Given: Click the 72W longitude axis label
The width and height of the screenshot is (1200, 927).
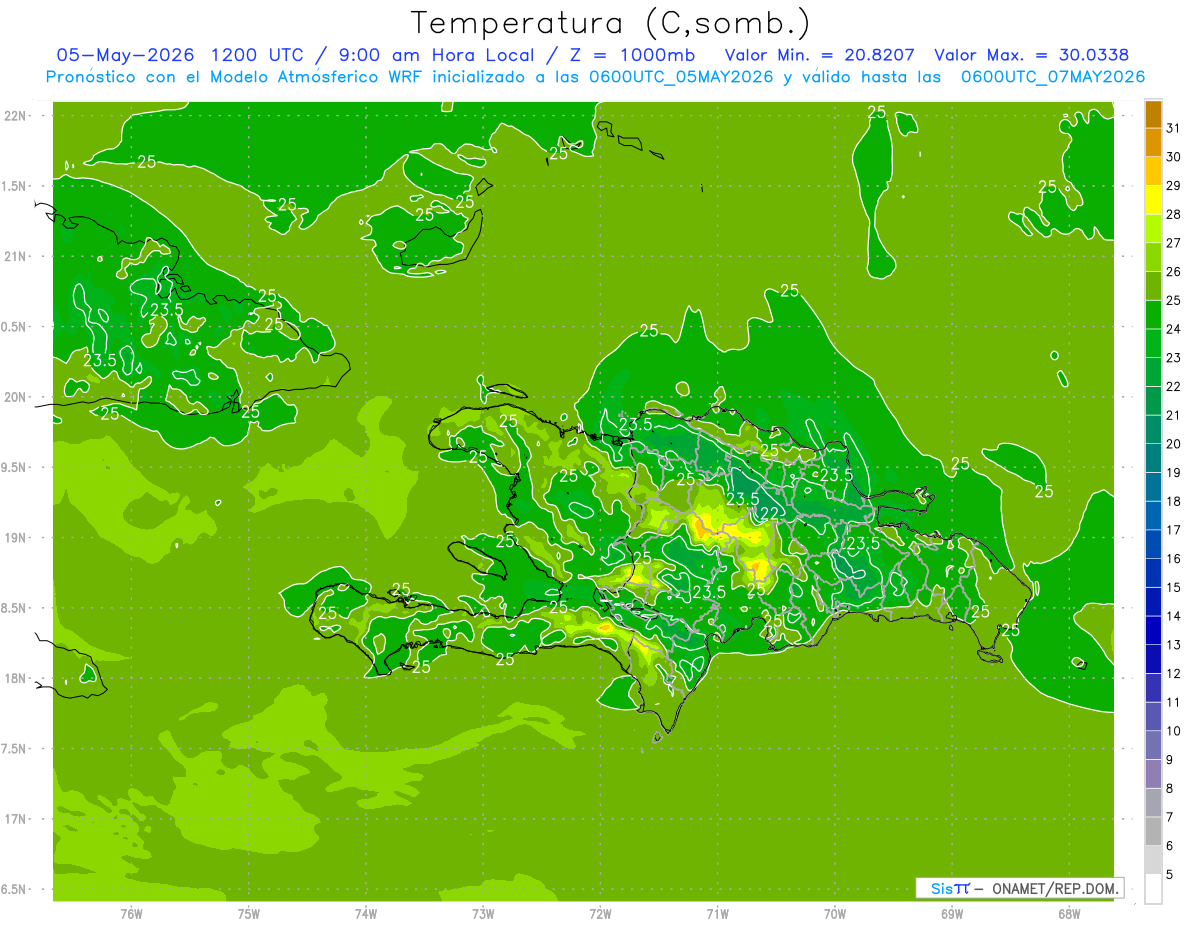Looking at the screenshot, I should click(600, 913).
